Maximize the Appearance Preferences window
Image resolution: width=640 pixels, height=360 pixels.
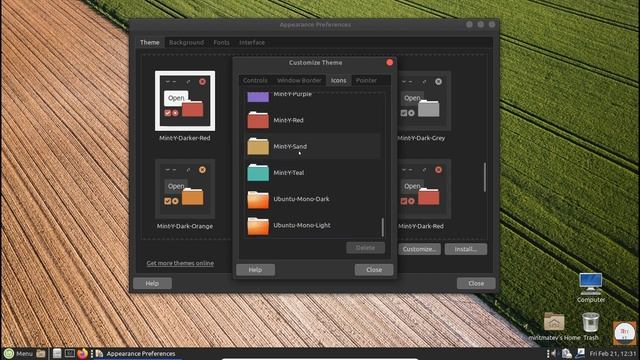click(x=481, y=24)
